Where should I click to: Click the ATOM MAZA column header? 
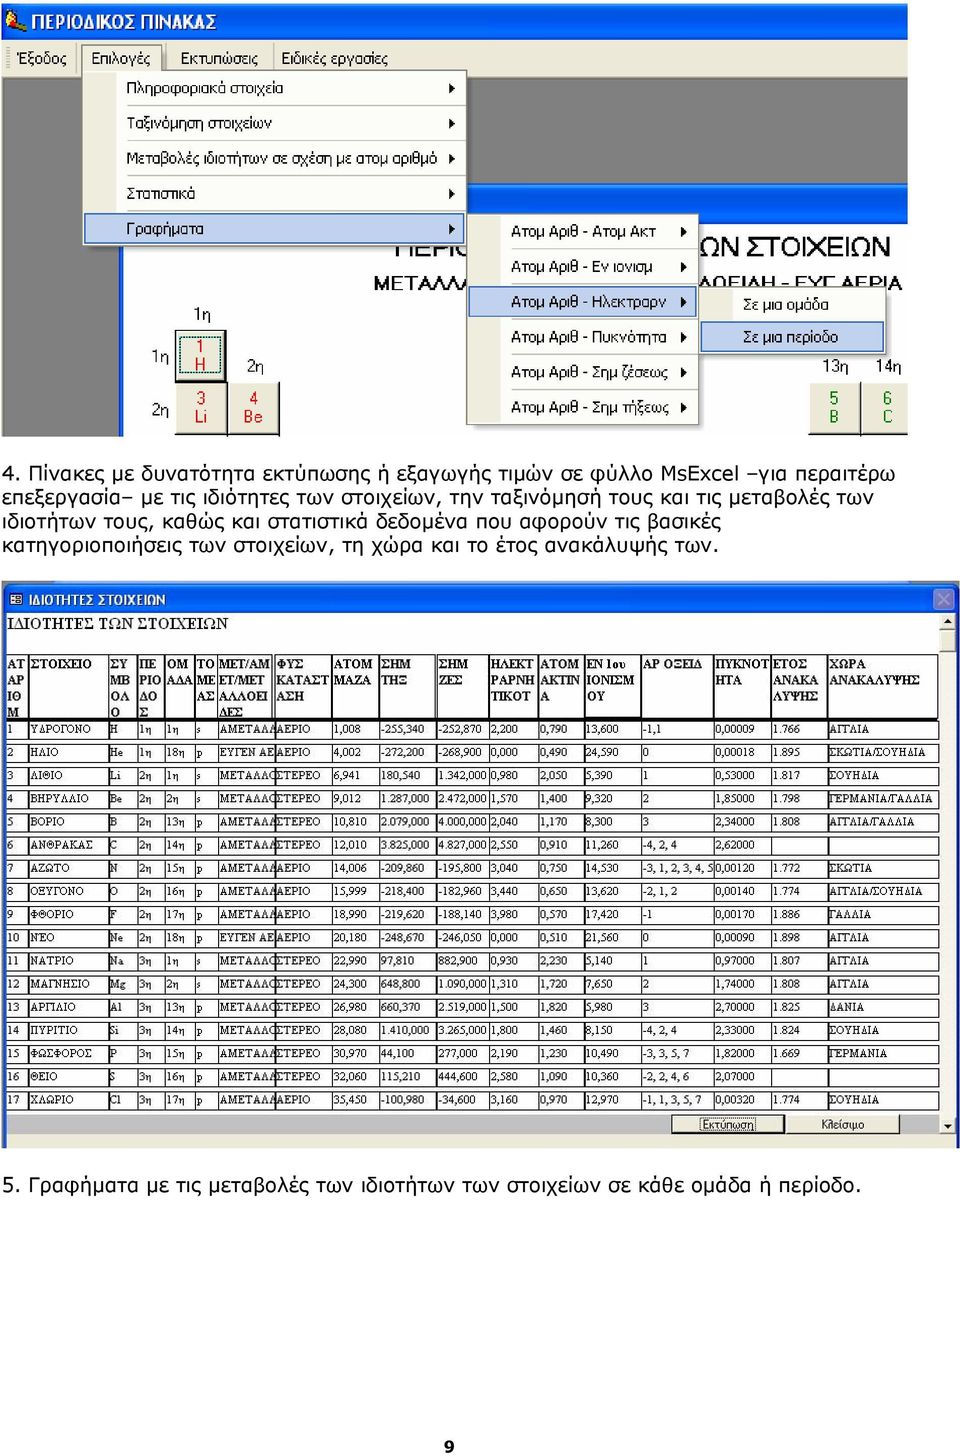tap(354, 687)
